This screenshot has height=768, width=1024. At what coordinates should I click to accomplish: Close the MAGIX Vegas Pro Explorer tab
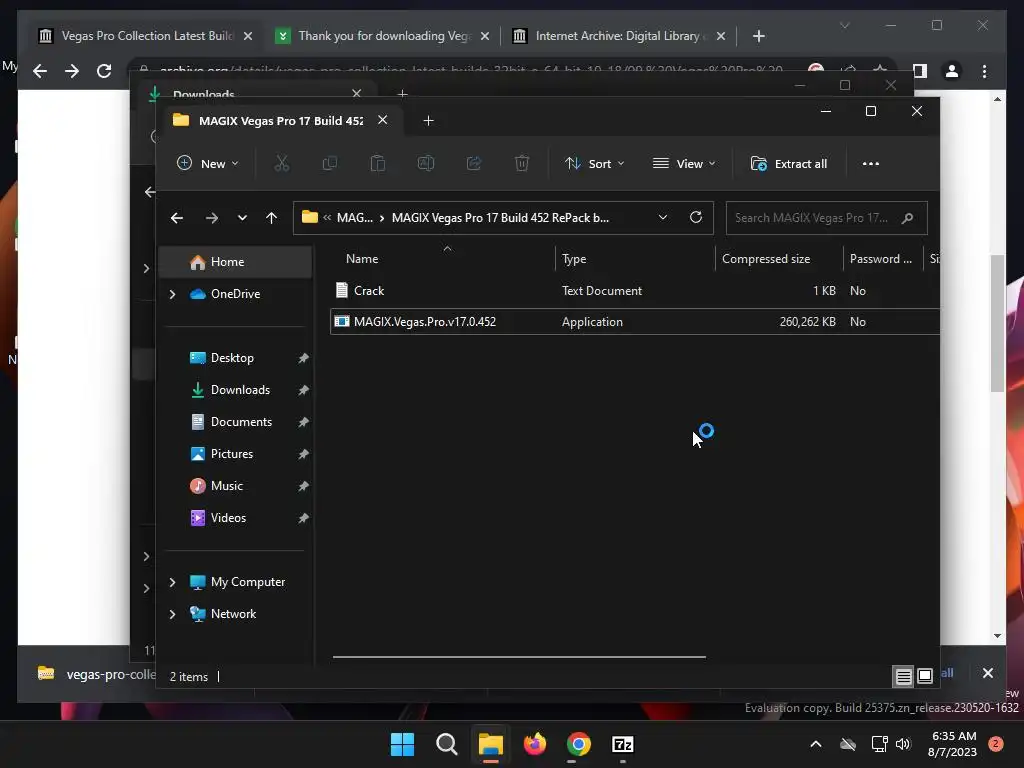383,120
